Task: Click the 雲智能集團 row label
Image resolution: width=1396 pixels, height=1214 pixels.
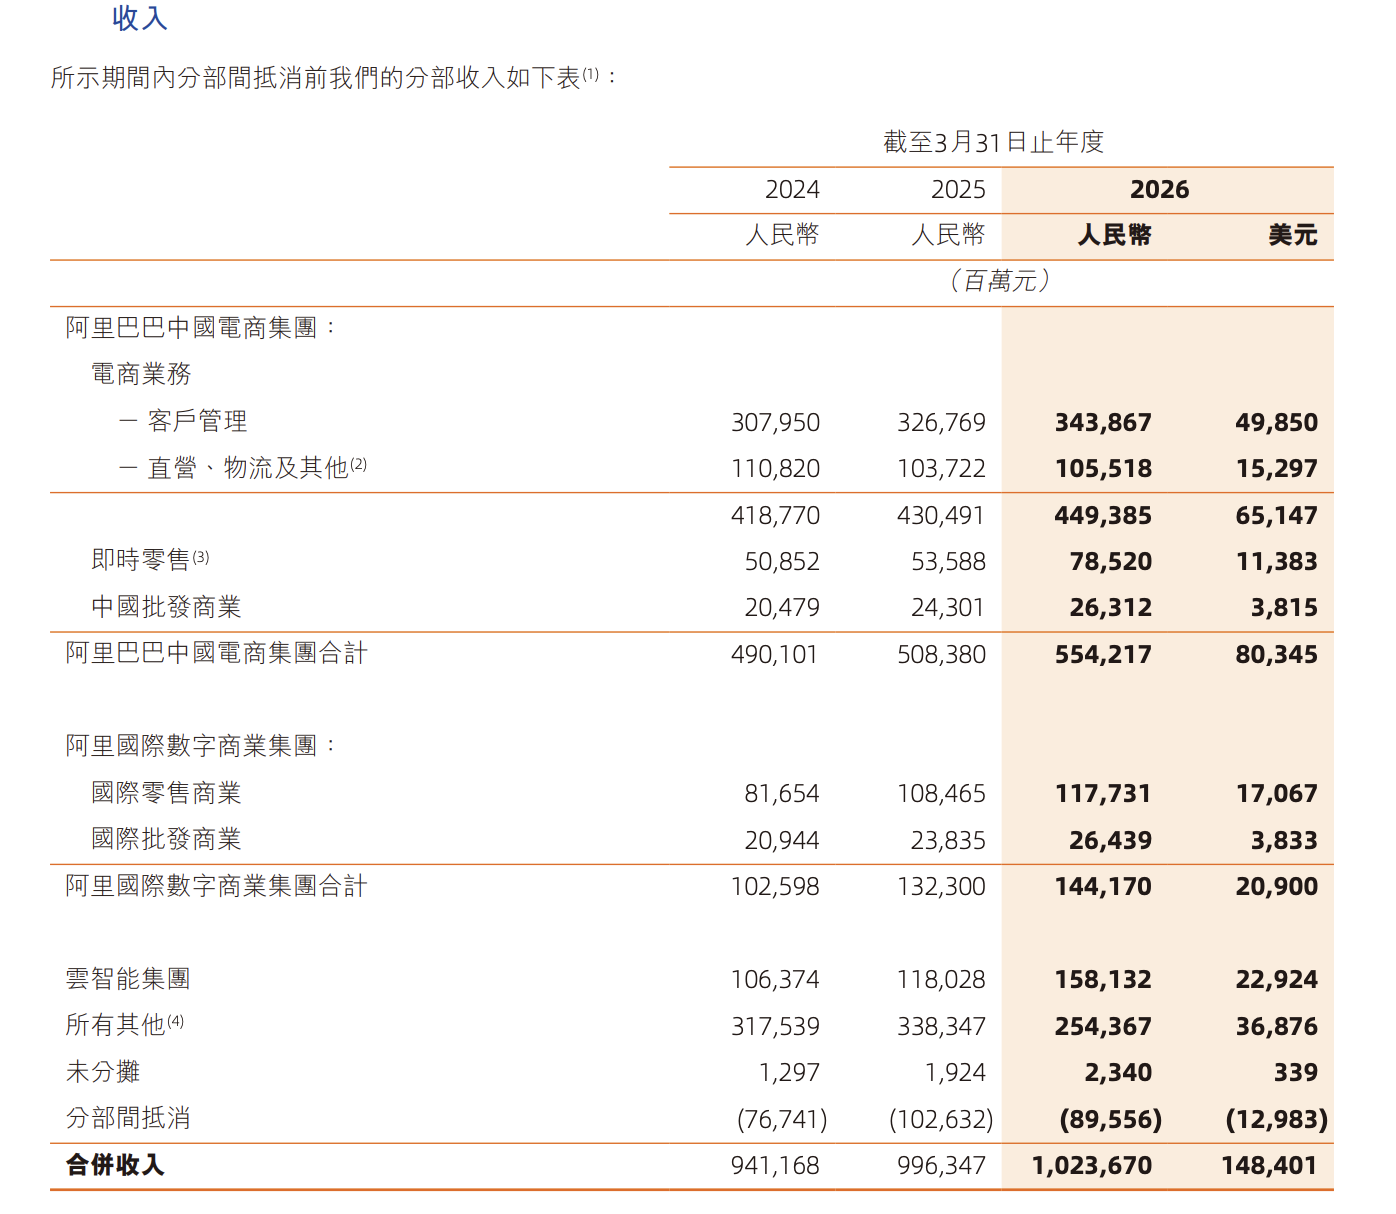Action: pyautogui.click(x=128, y=979)
